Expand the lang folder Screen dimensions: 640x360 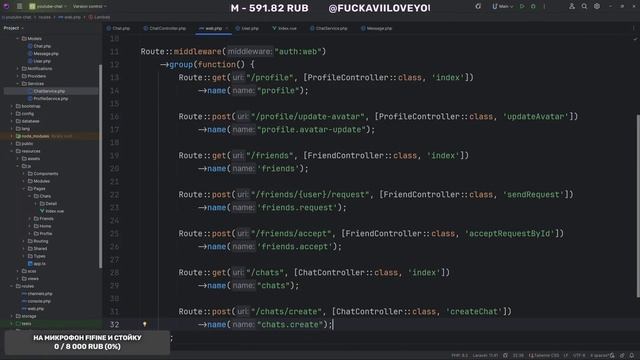(x=12, y=129)
